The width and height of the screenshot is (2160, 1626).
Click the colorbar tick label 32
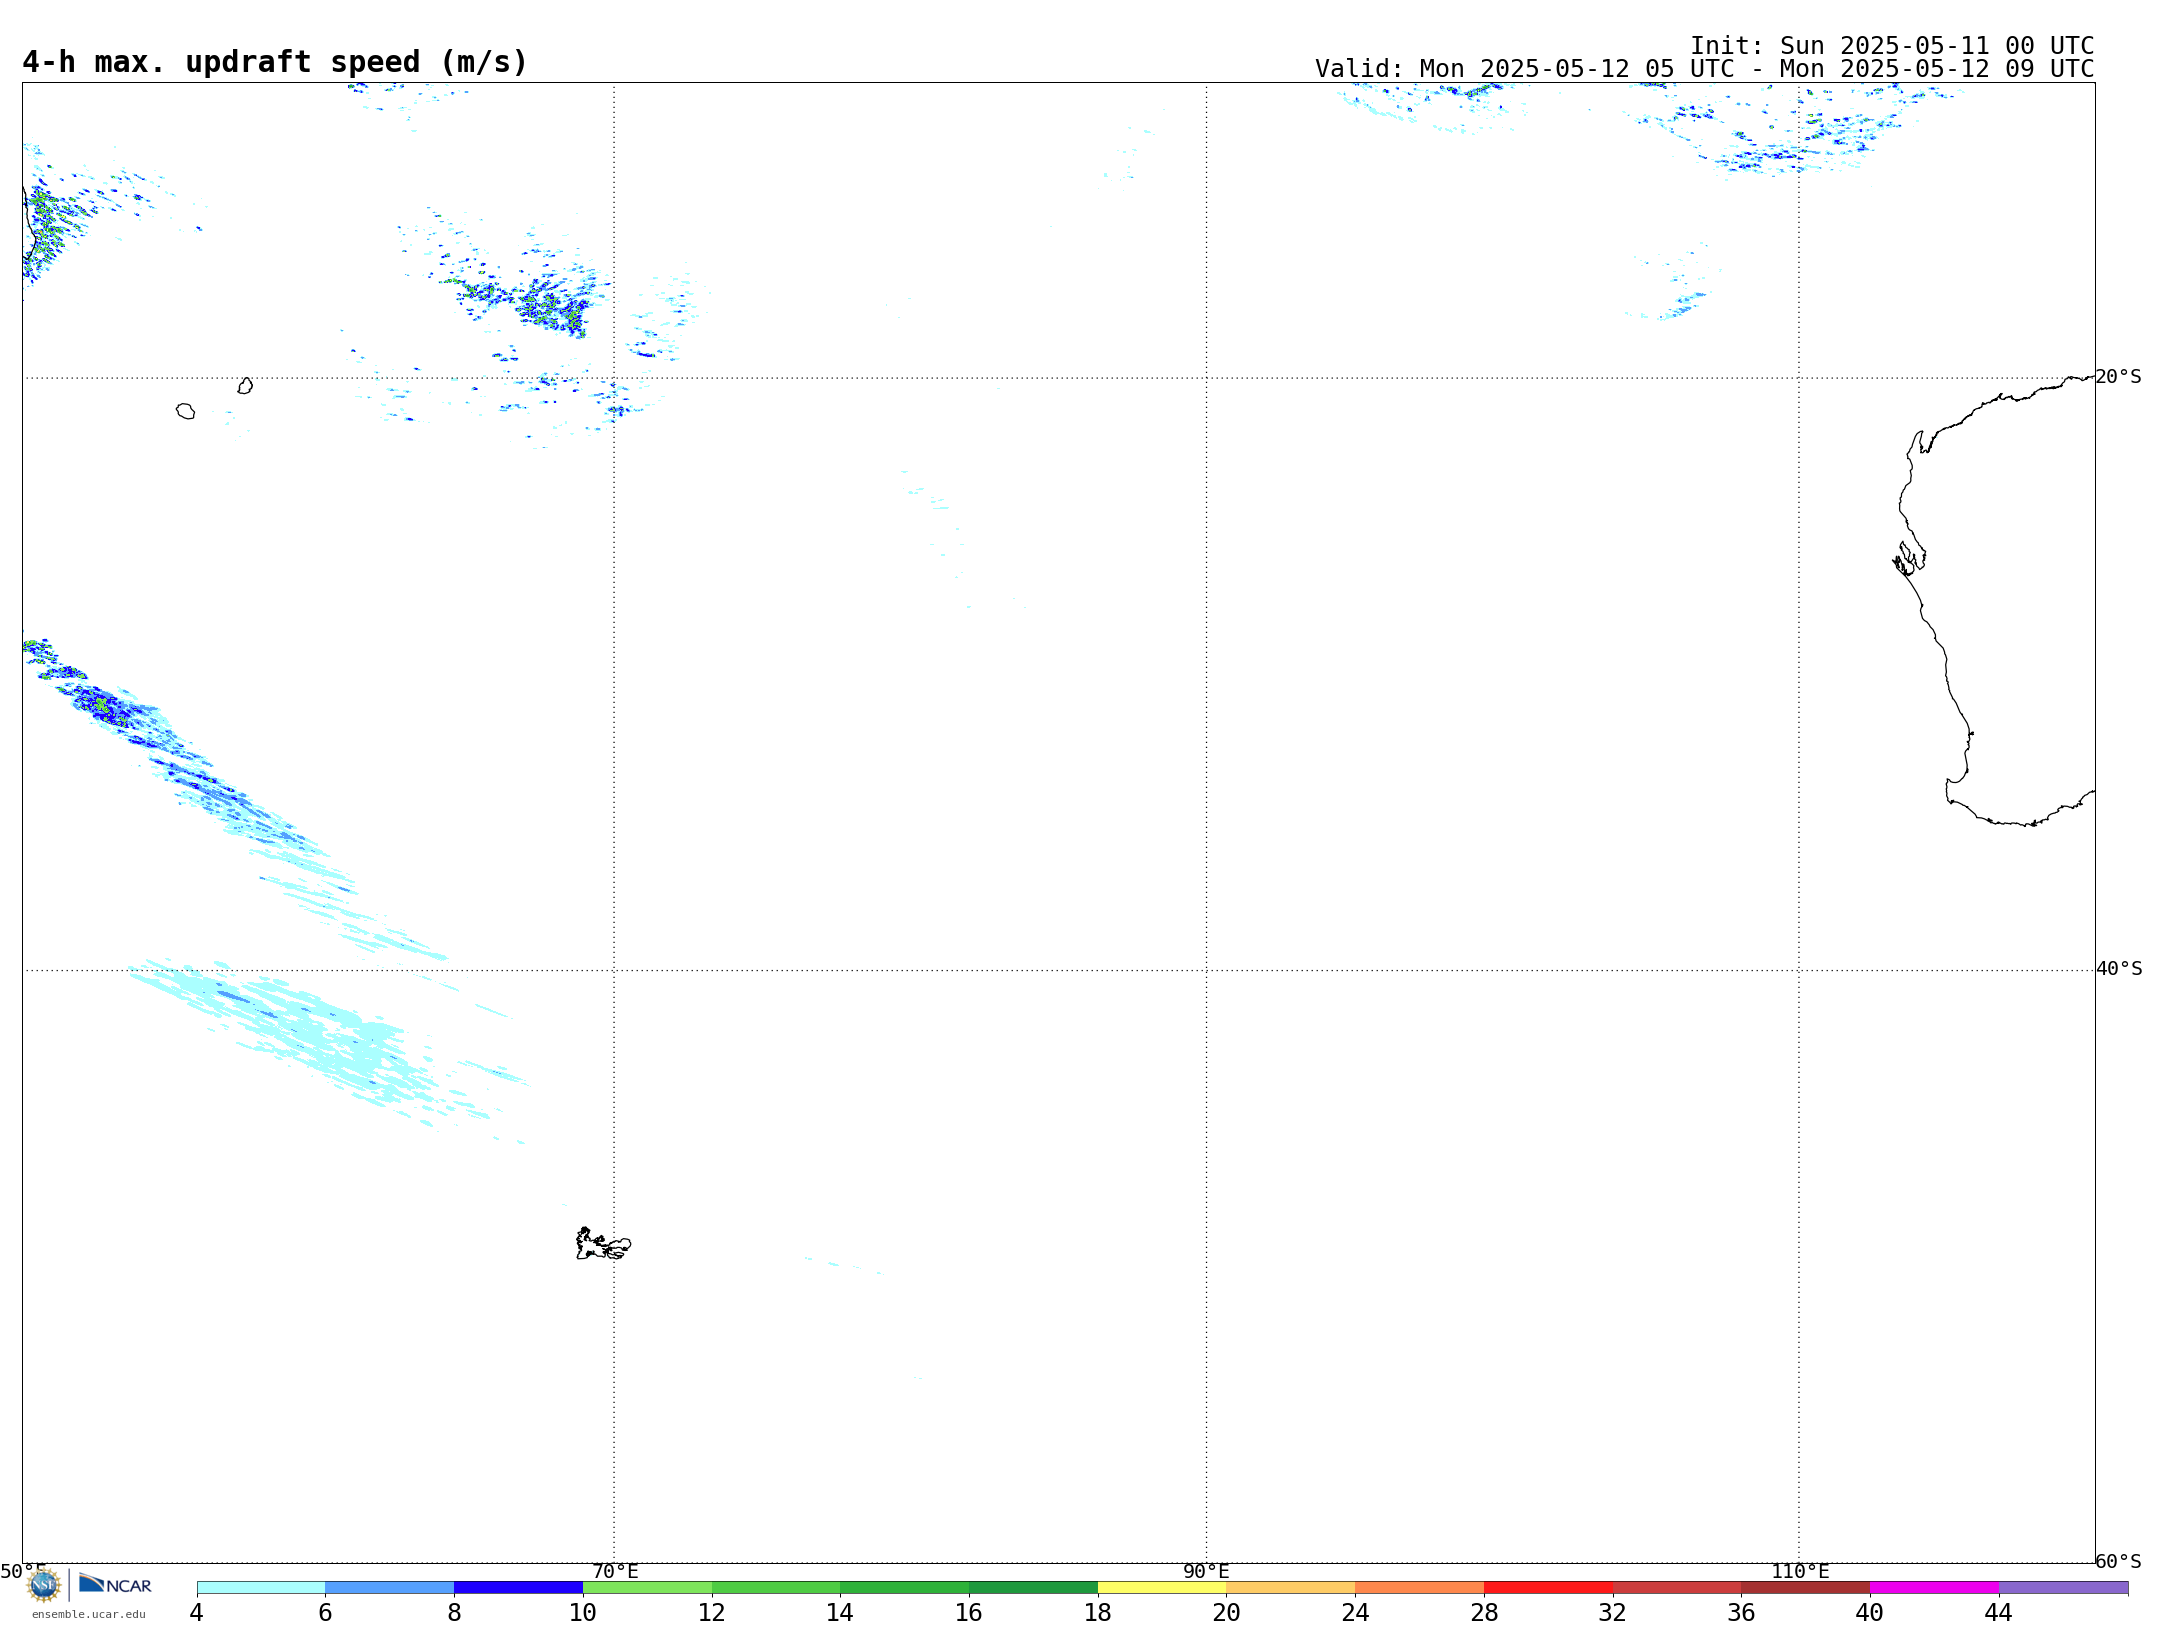(x=1613, y=1612)
